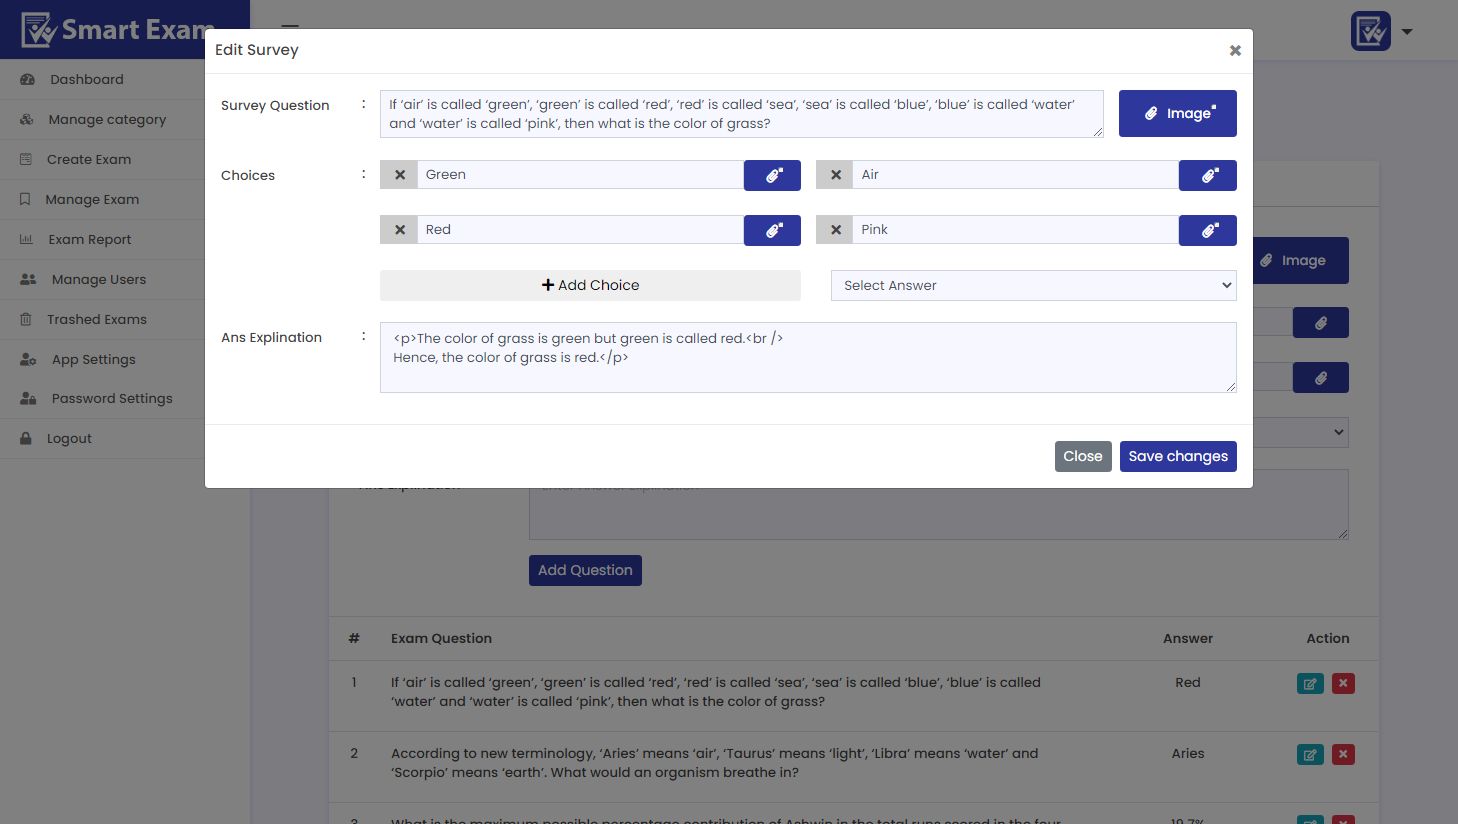Image resolution: width=1458 pixels, height=824 pixels.
Task: Delete question 1 with the red X icon
Action: point(1343,684)
